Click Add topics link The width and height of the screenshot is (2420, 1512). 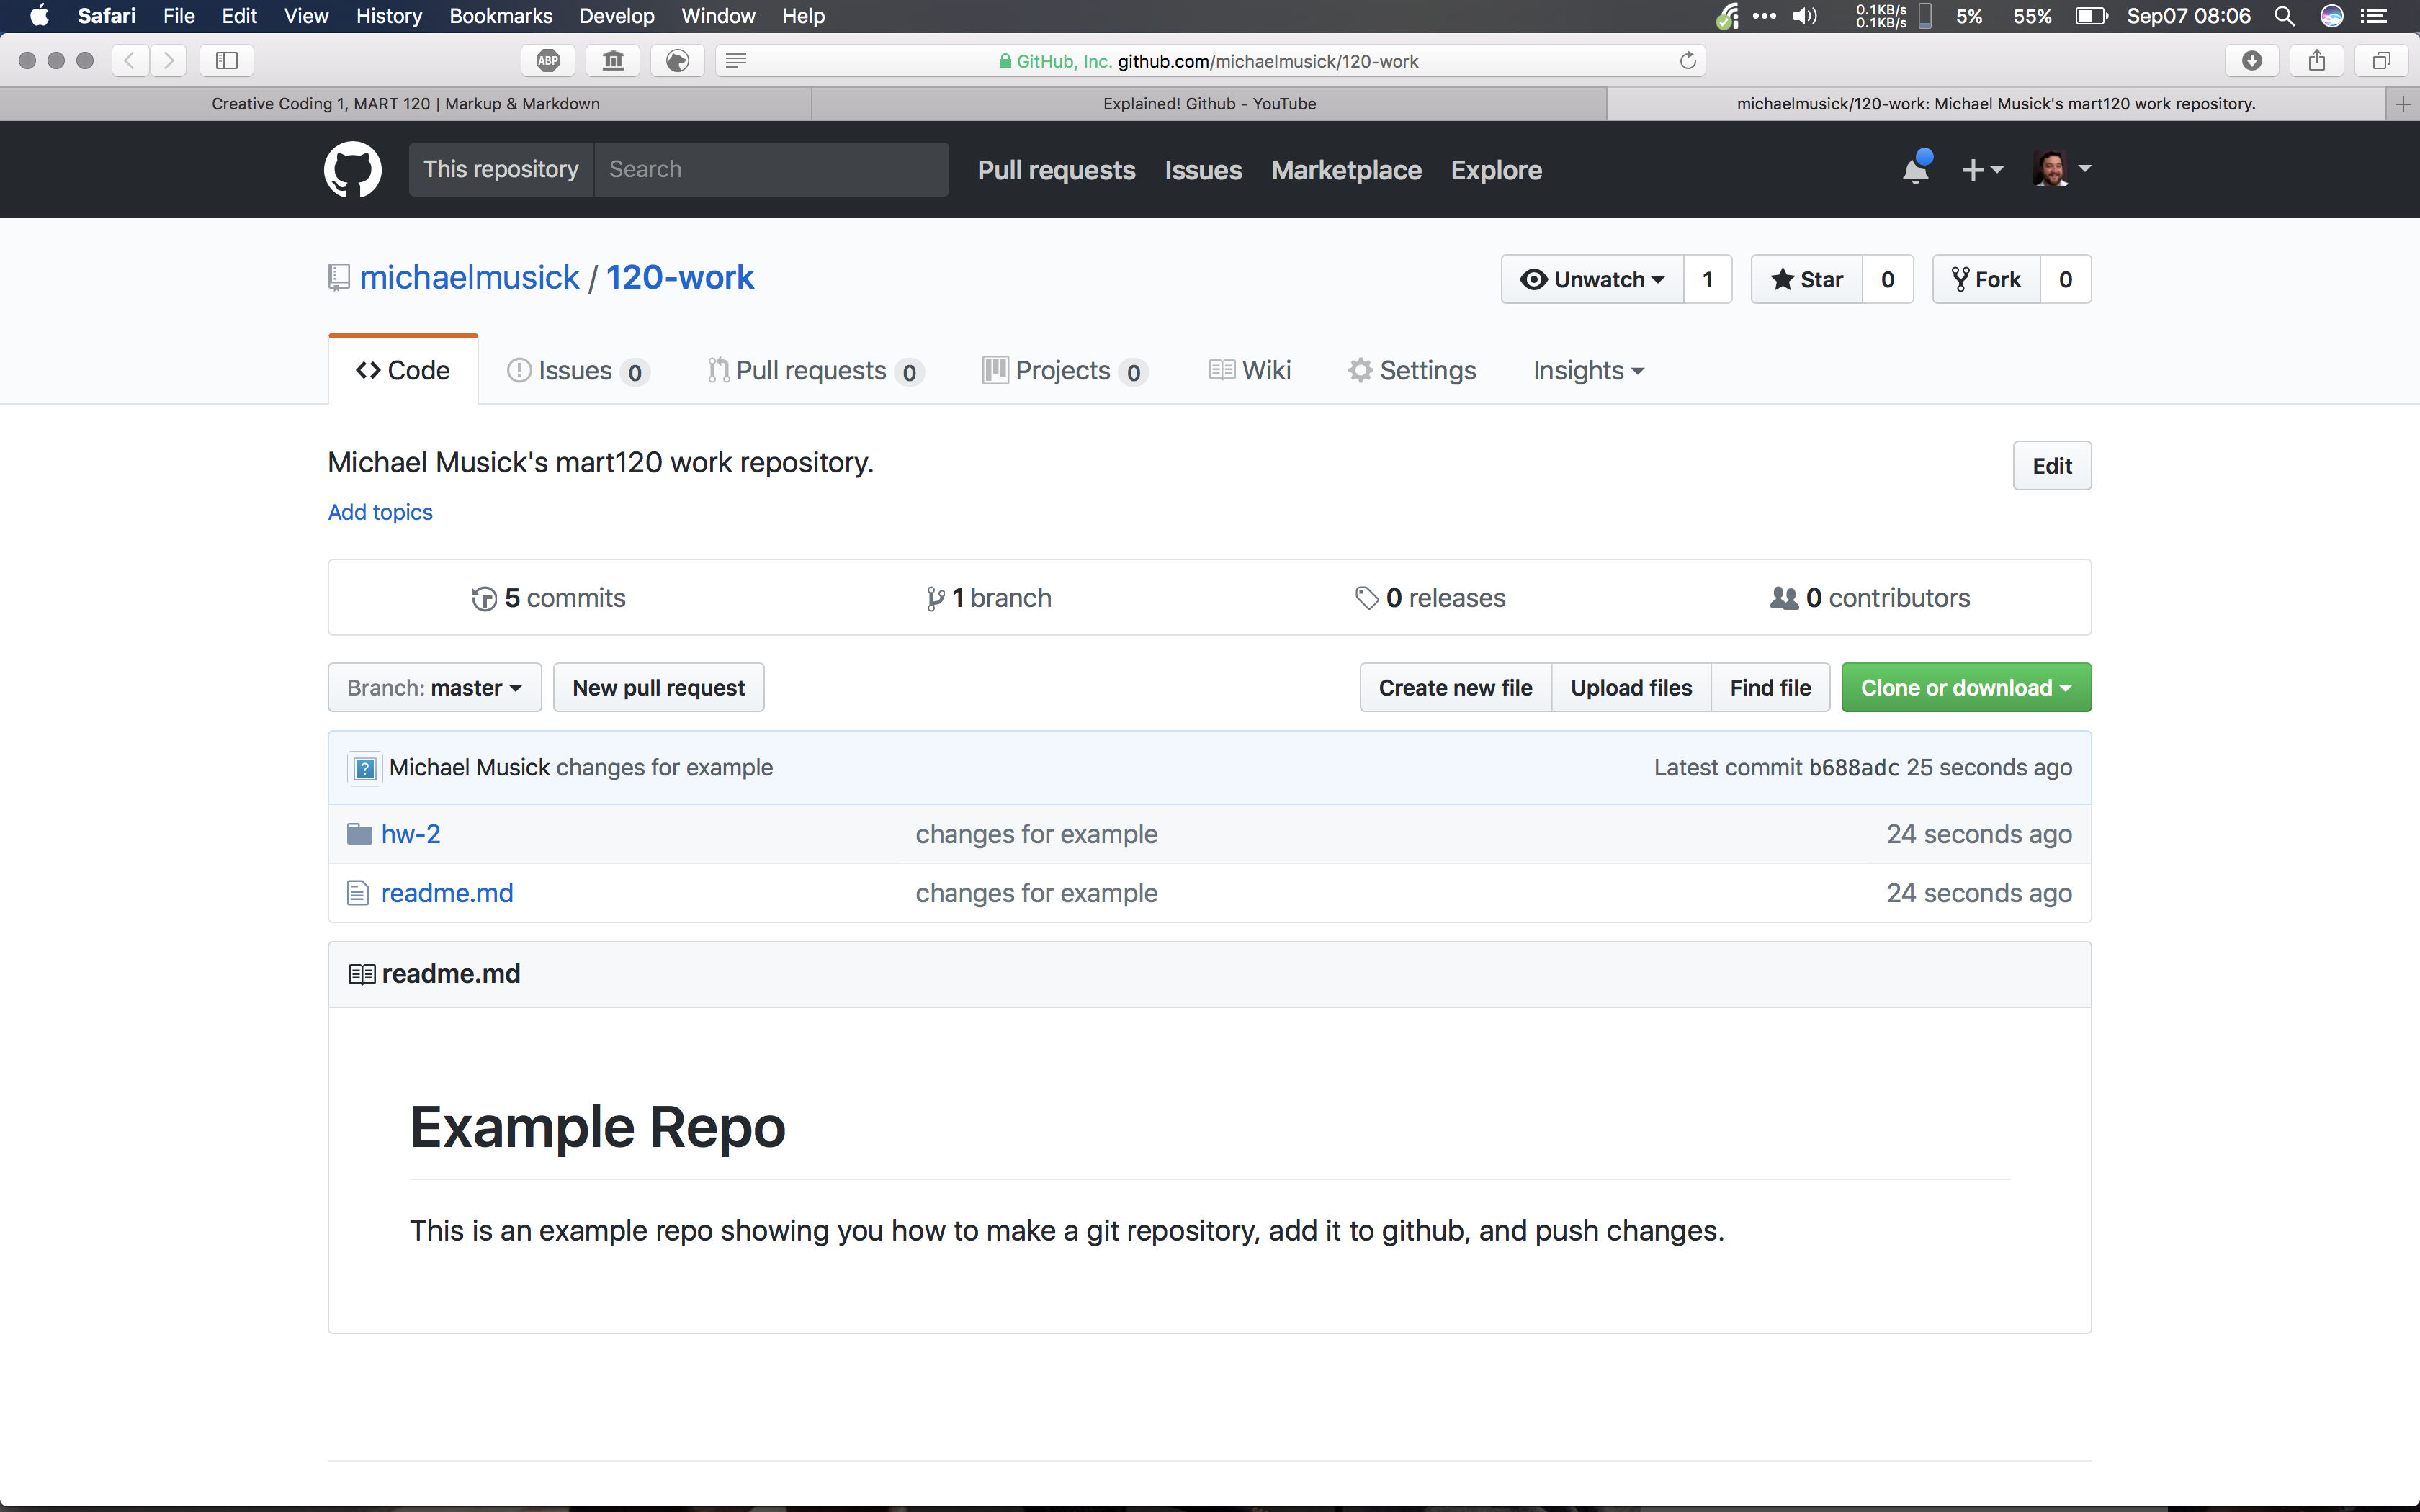pyautogui.click(x=380, y=512)
